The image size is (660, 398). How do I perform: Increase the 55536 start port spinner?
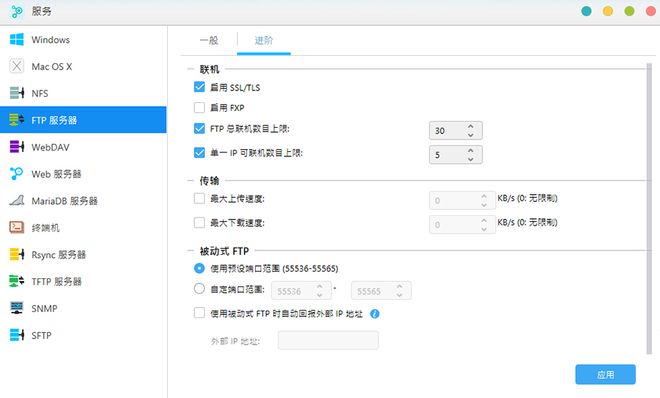319,287
